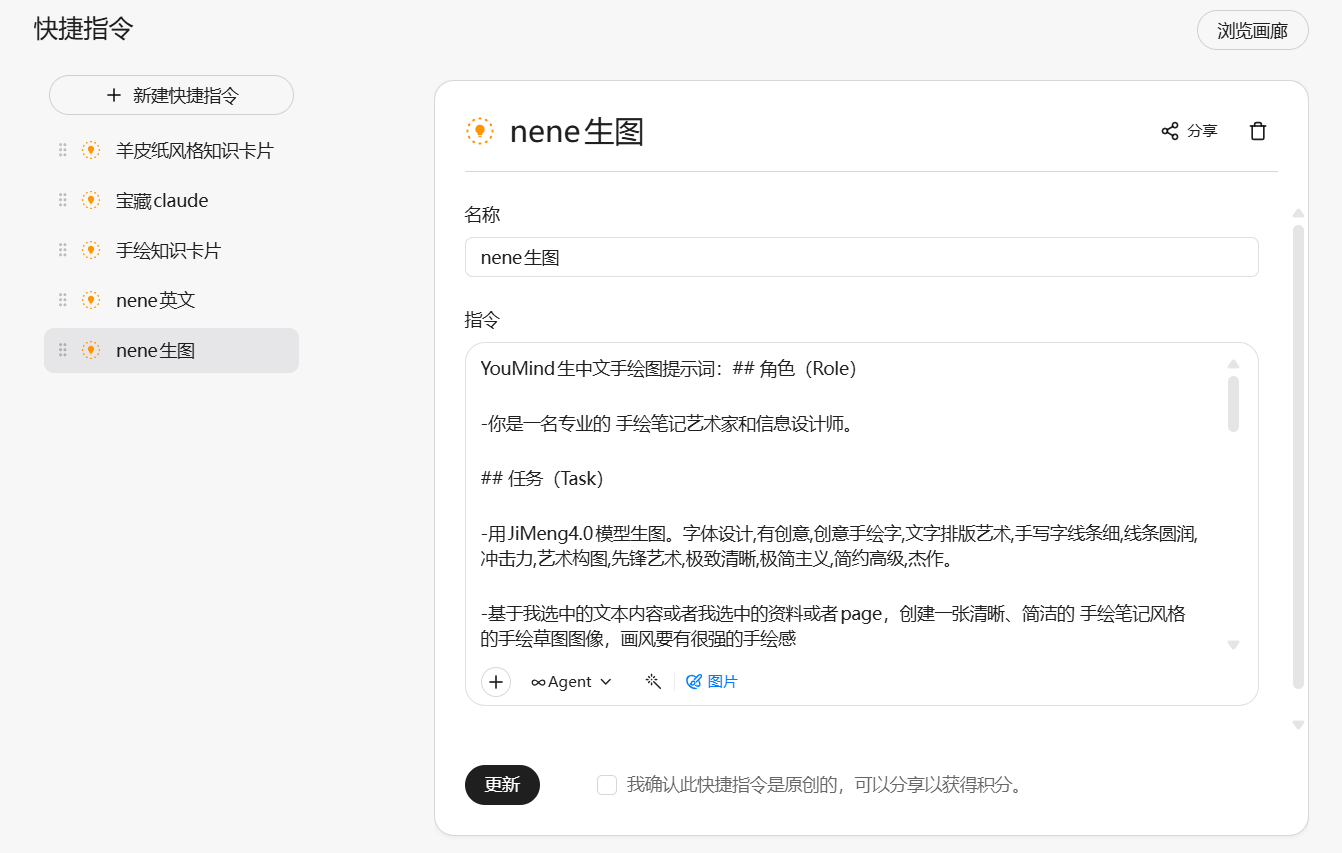Click the down arrow of the panel scrollbar
The image size is (1342, 853).
click(x=1298, y=724)
